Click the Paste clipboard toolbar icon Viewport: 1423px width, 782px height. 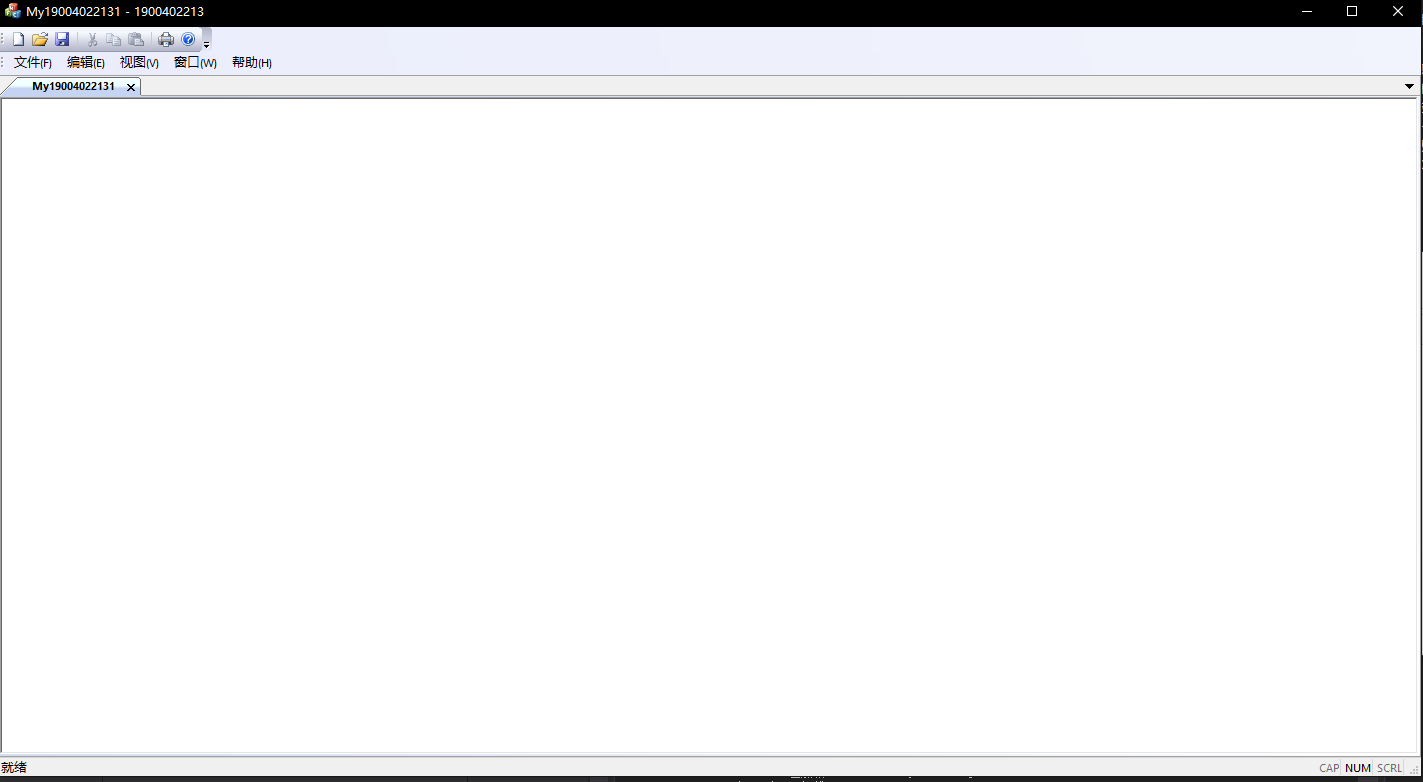tap(136, 40)
